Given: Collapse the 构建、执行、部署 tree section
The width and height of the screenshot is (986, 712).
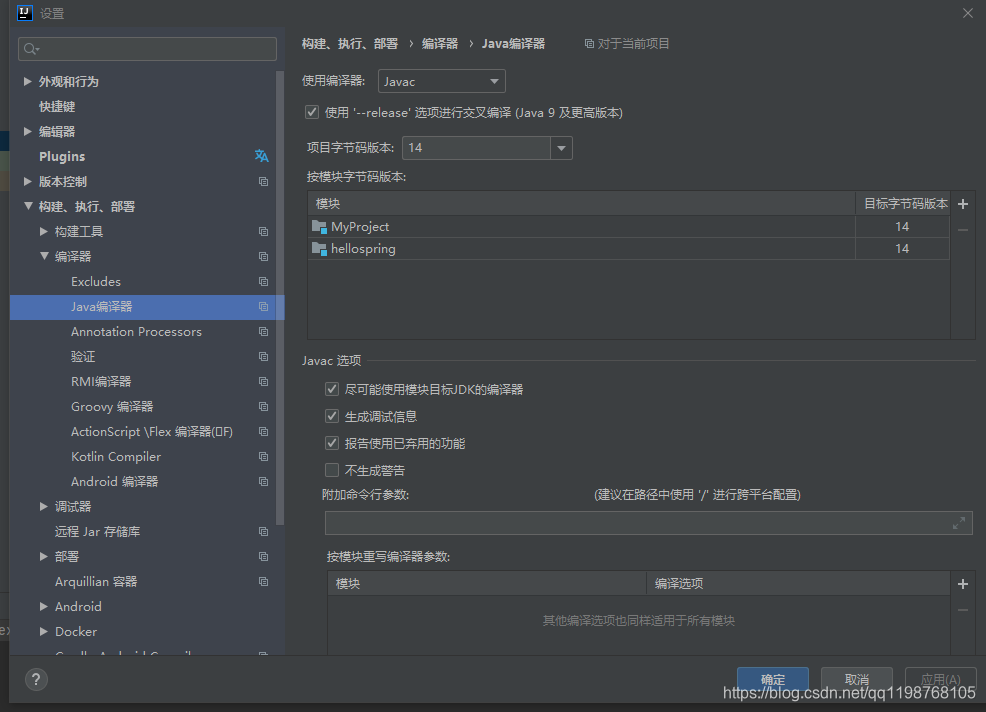Looking at the screenshot, I should pyautogui.click(x=28, y=206).
